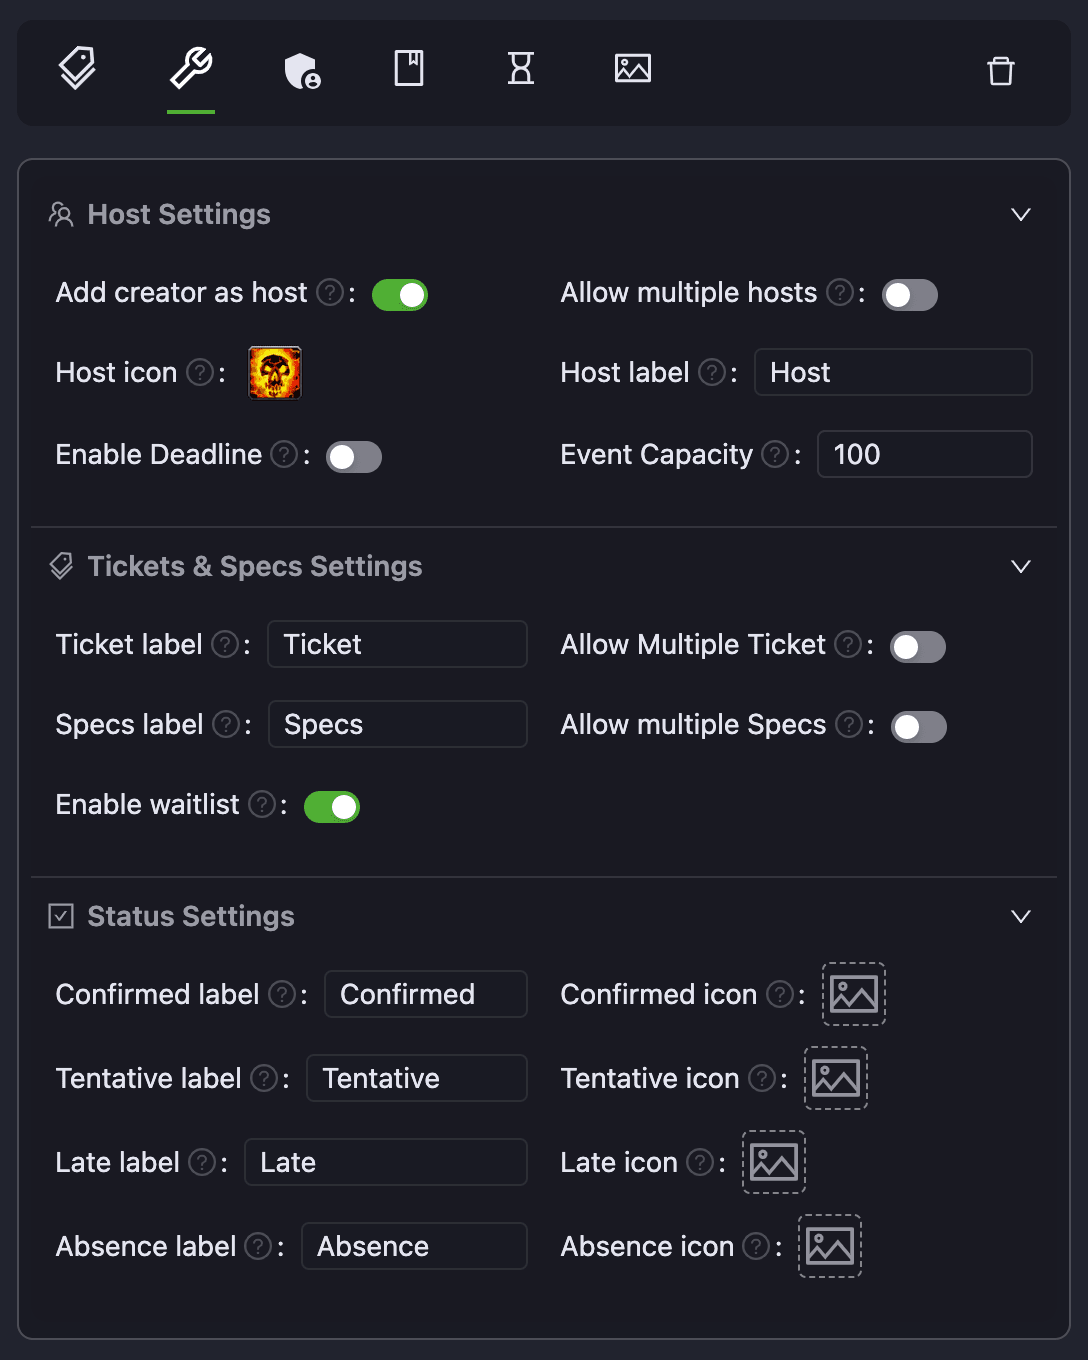Viewport: 1088px width, 1360px height.
Task: Turn off Enable waitlist
Action: coord(332,806)
